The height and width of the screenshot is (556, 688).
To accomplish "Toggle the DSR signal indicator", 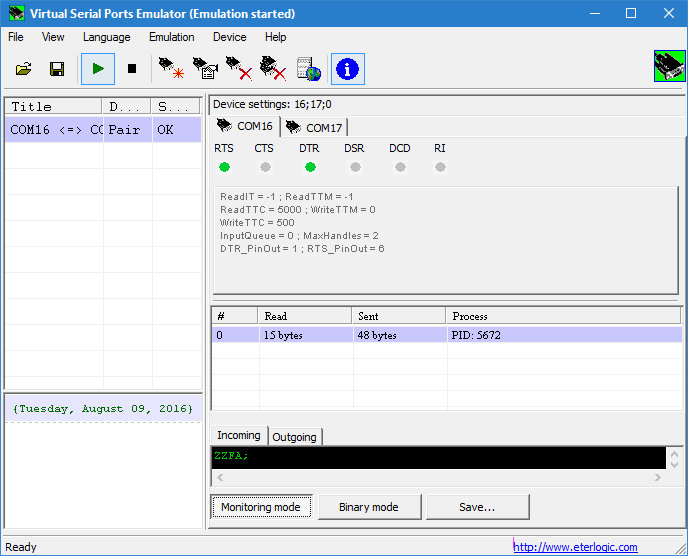I will coord(355,167).
